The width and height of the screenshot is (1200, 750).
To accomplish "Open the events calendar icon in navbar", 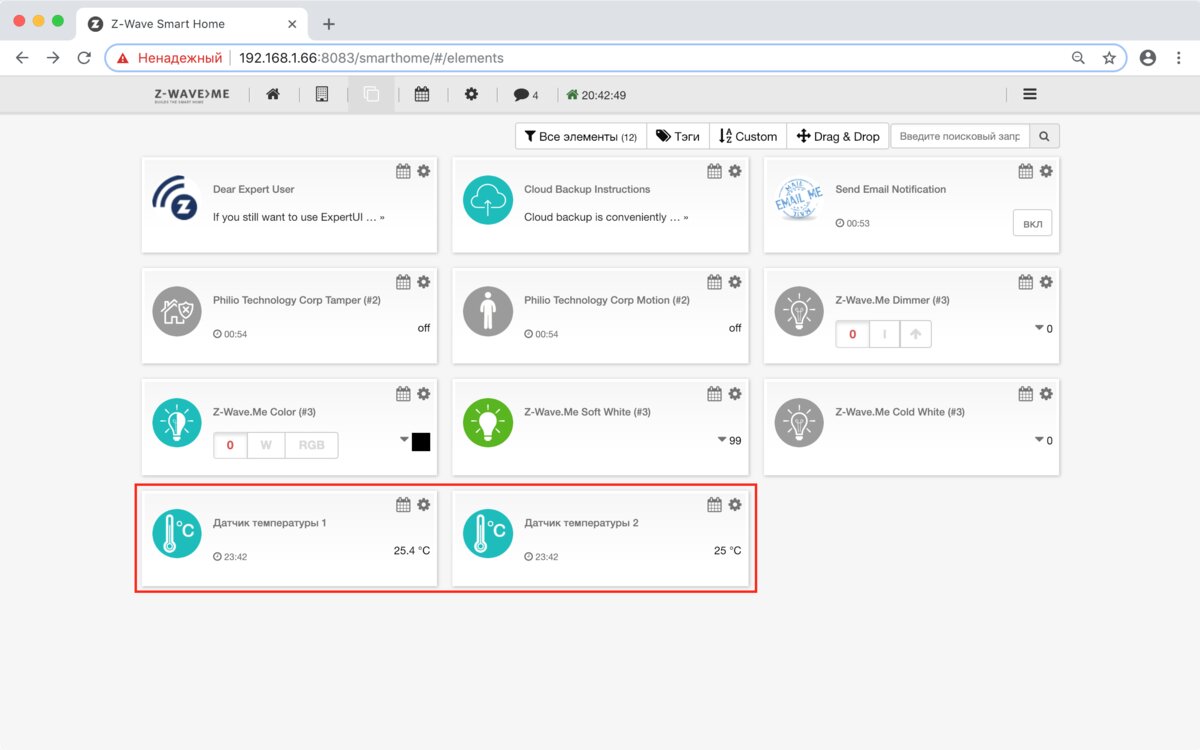I will tap(422, 95).
